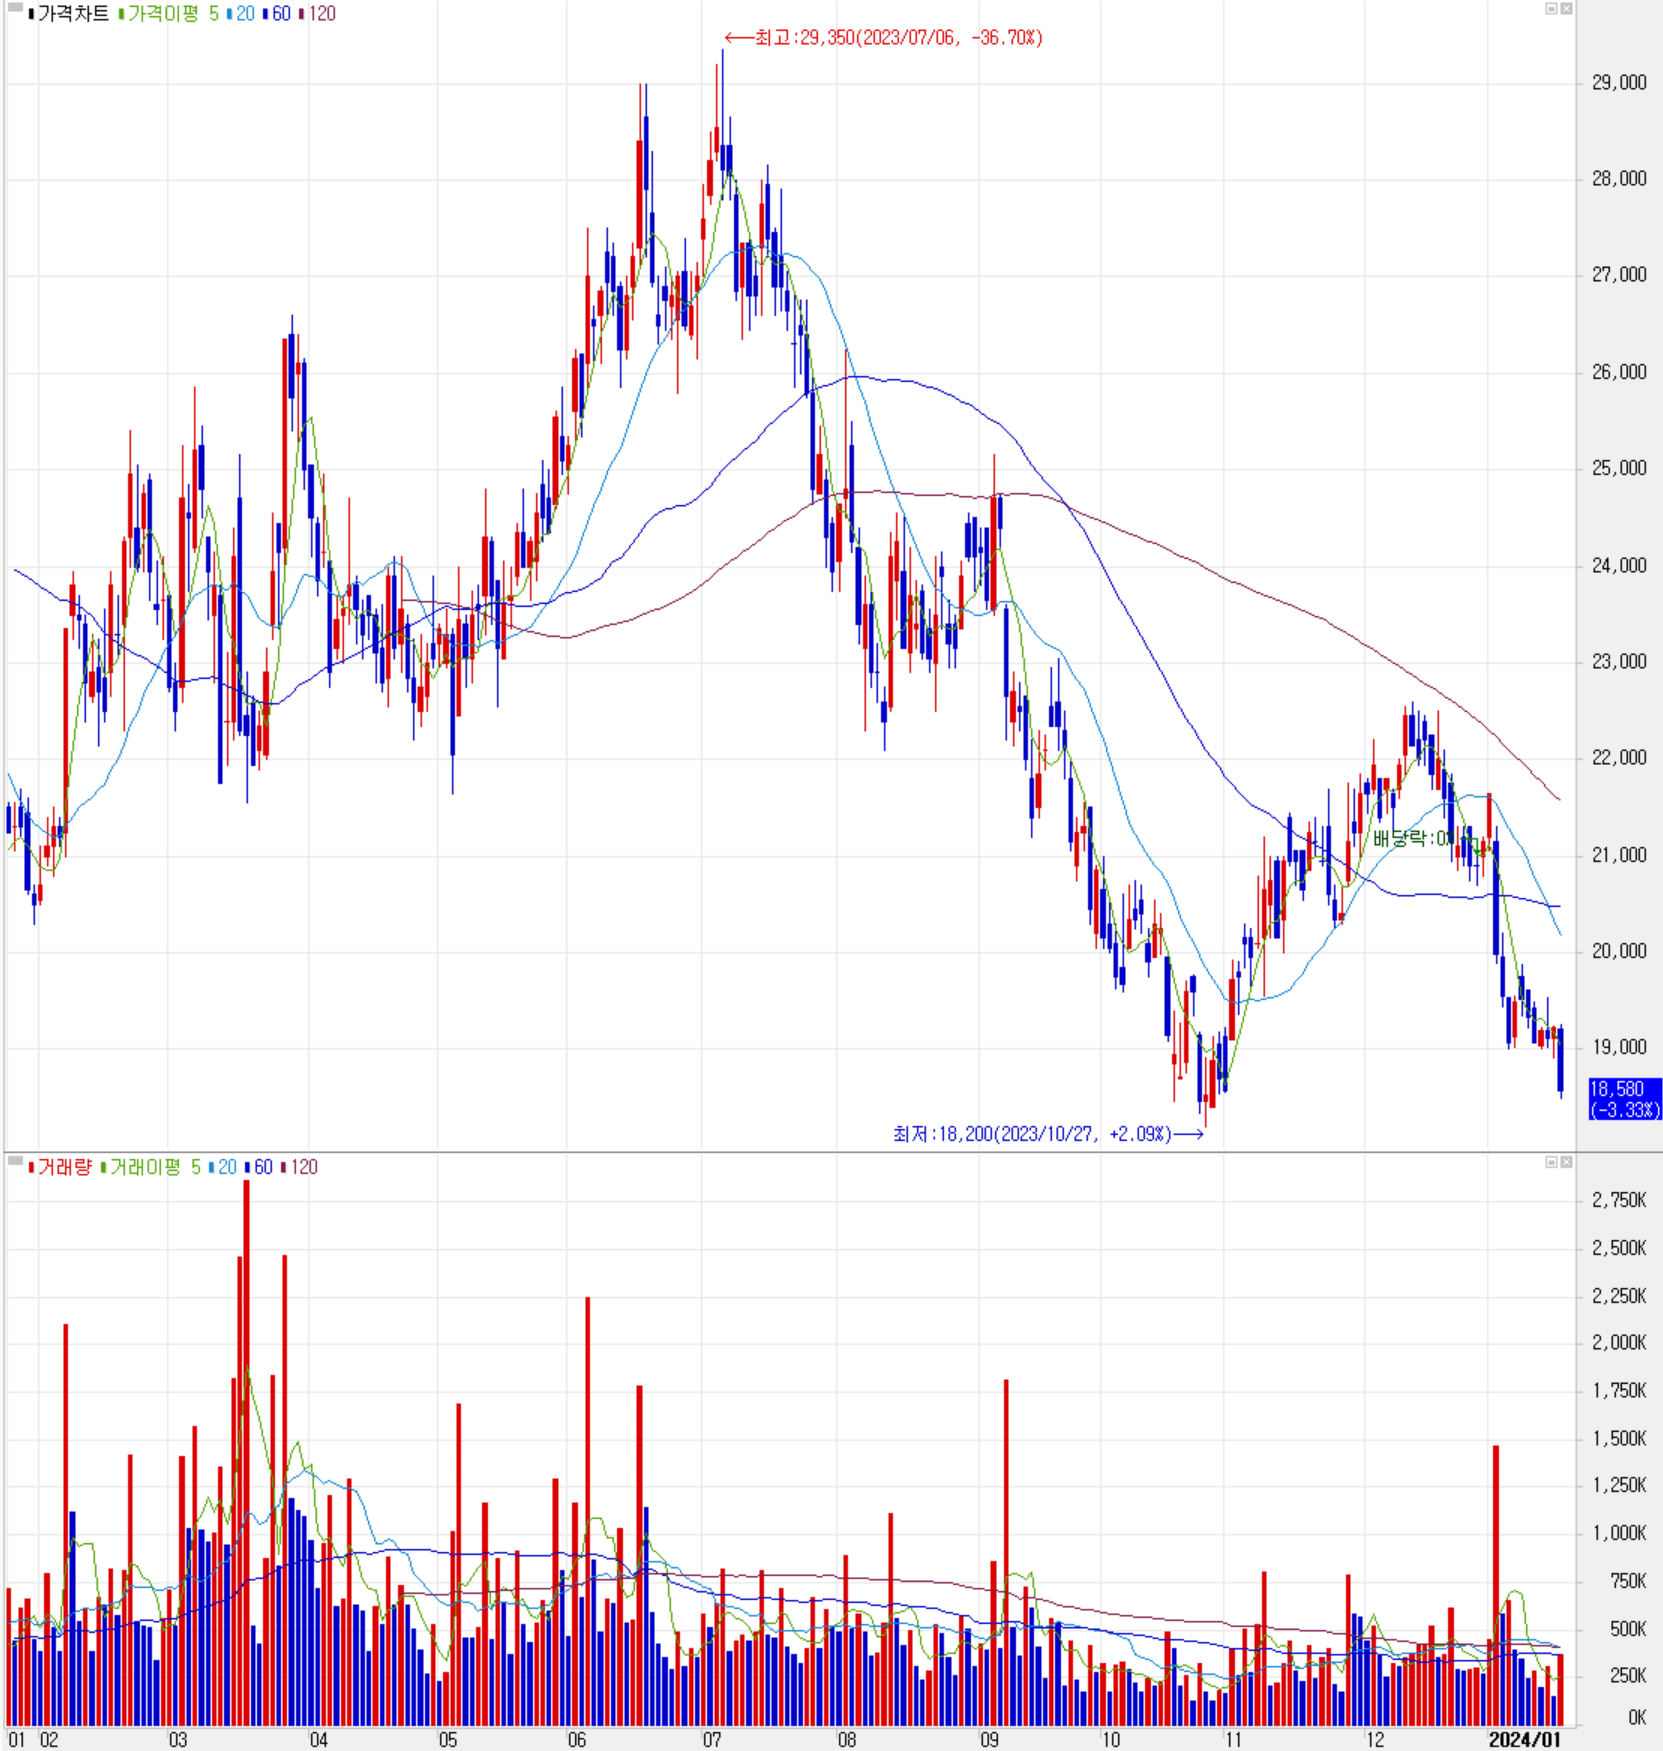
Task: Click the 1,750K volume axis label
Action: click(1619, 1391)
